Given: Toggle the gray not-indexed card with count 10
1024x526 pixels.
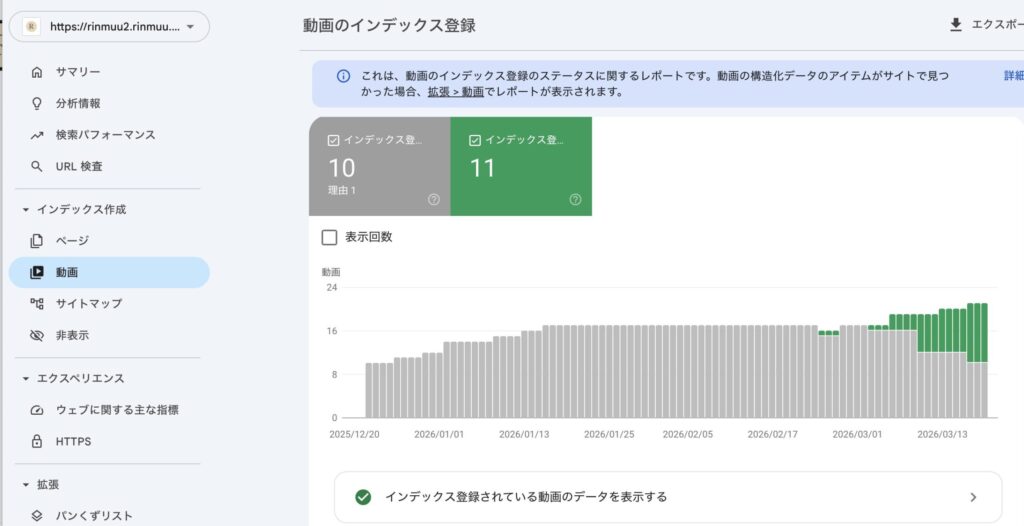Looking at the screenshot, I should point(379,166).
